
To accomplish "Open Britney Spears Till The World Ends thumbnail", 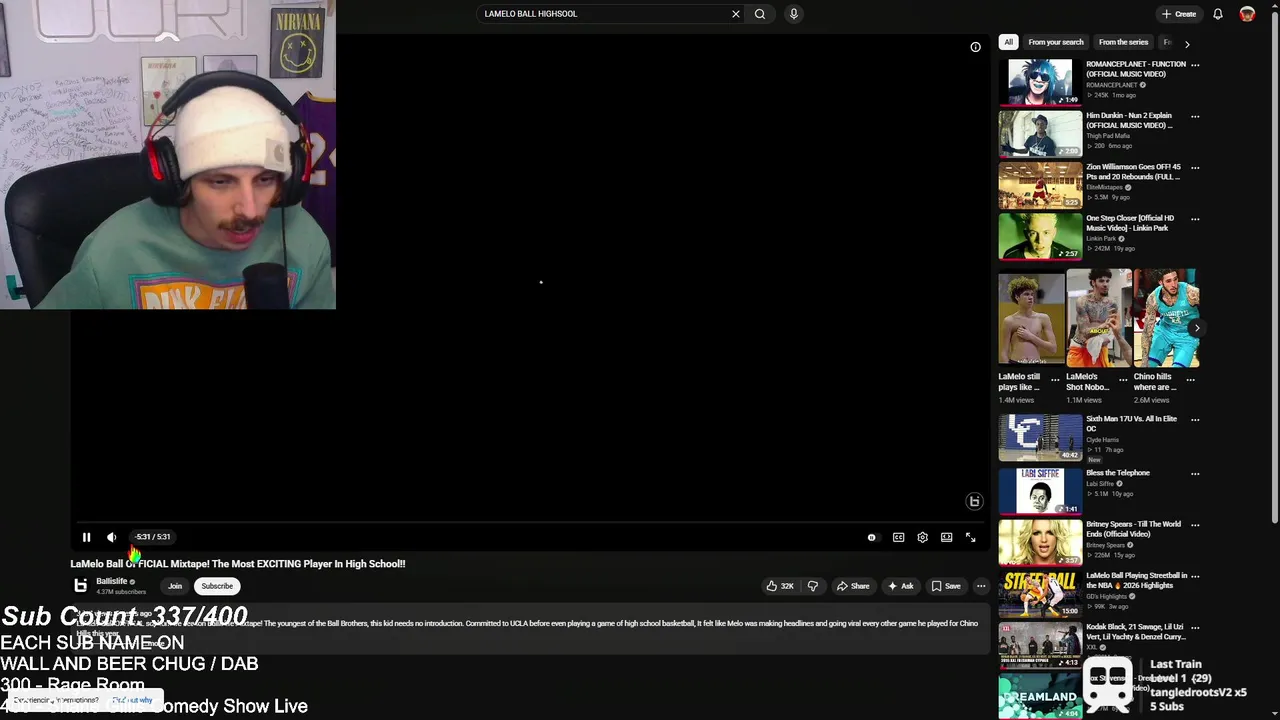I will 1040,542.
